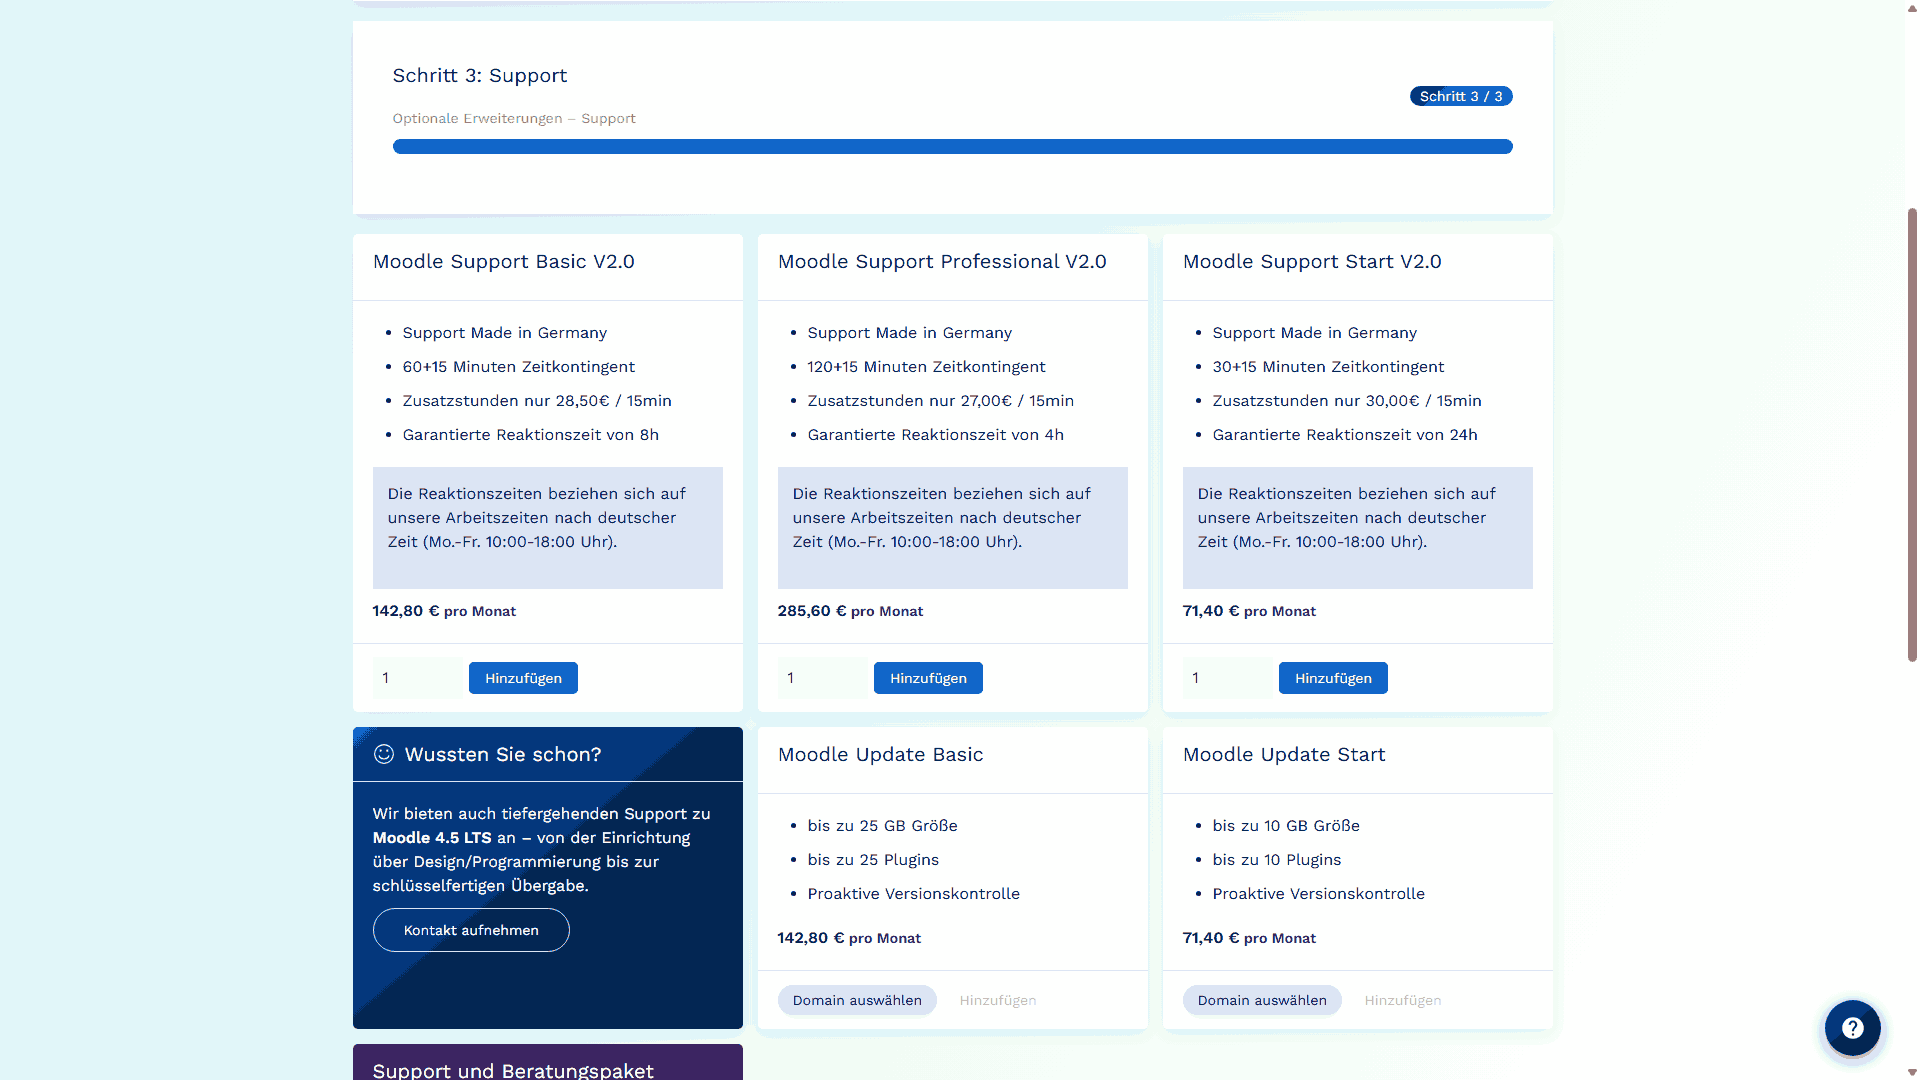Click Garantierte Reaktionszeit von 4h

pyautogui.click(x=936, y=435)
